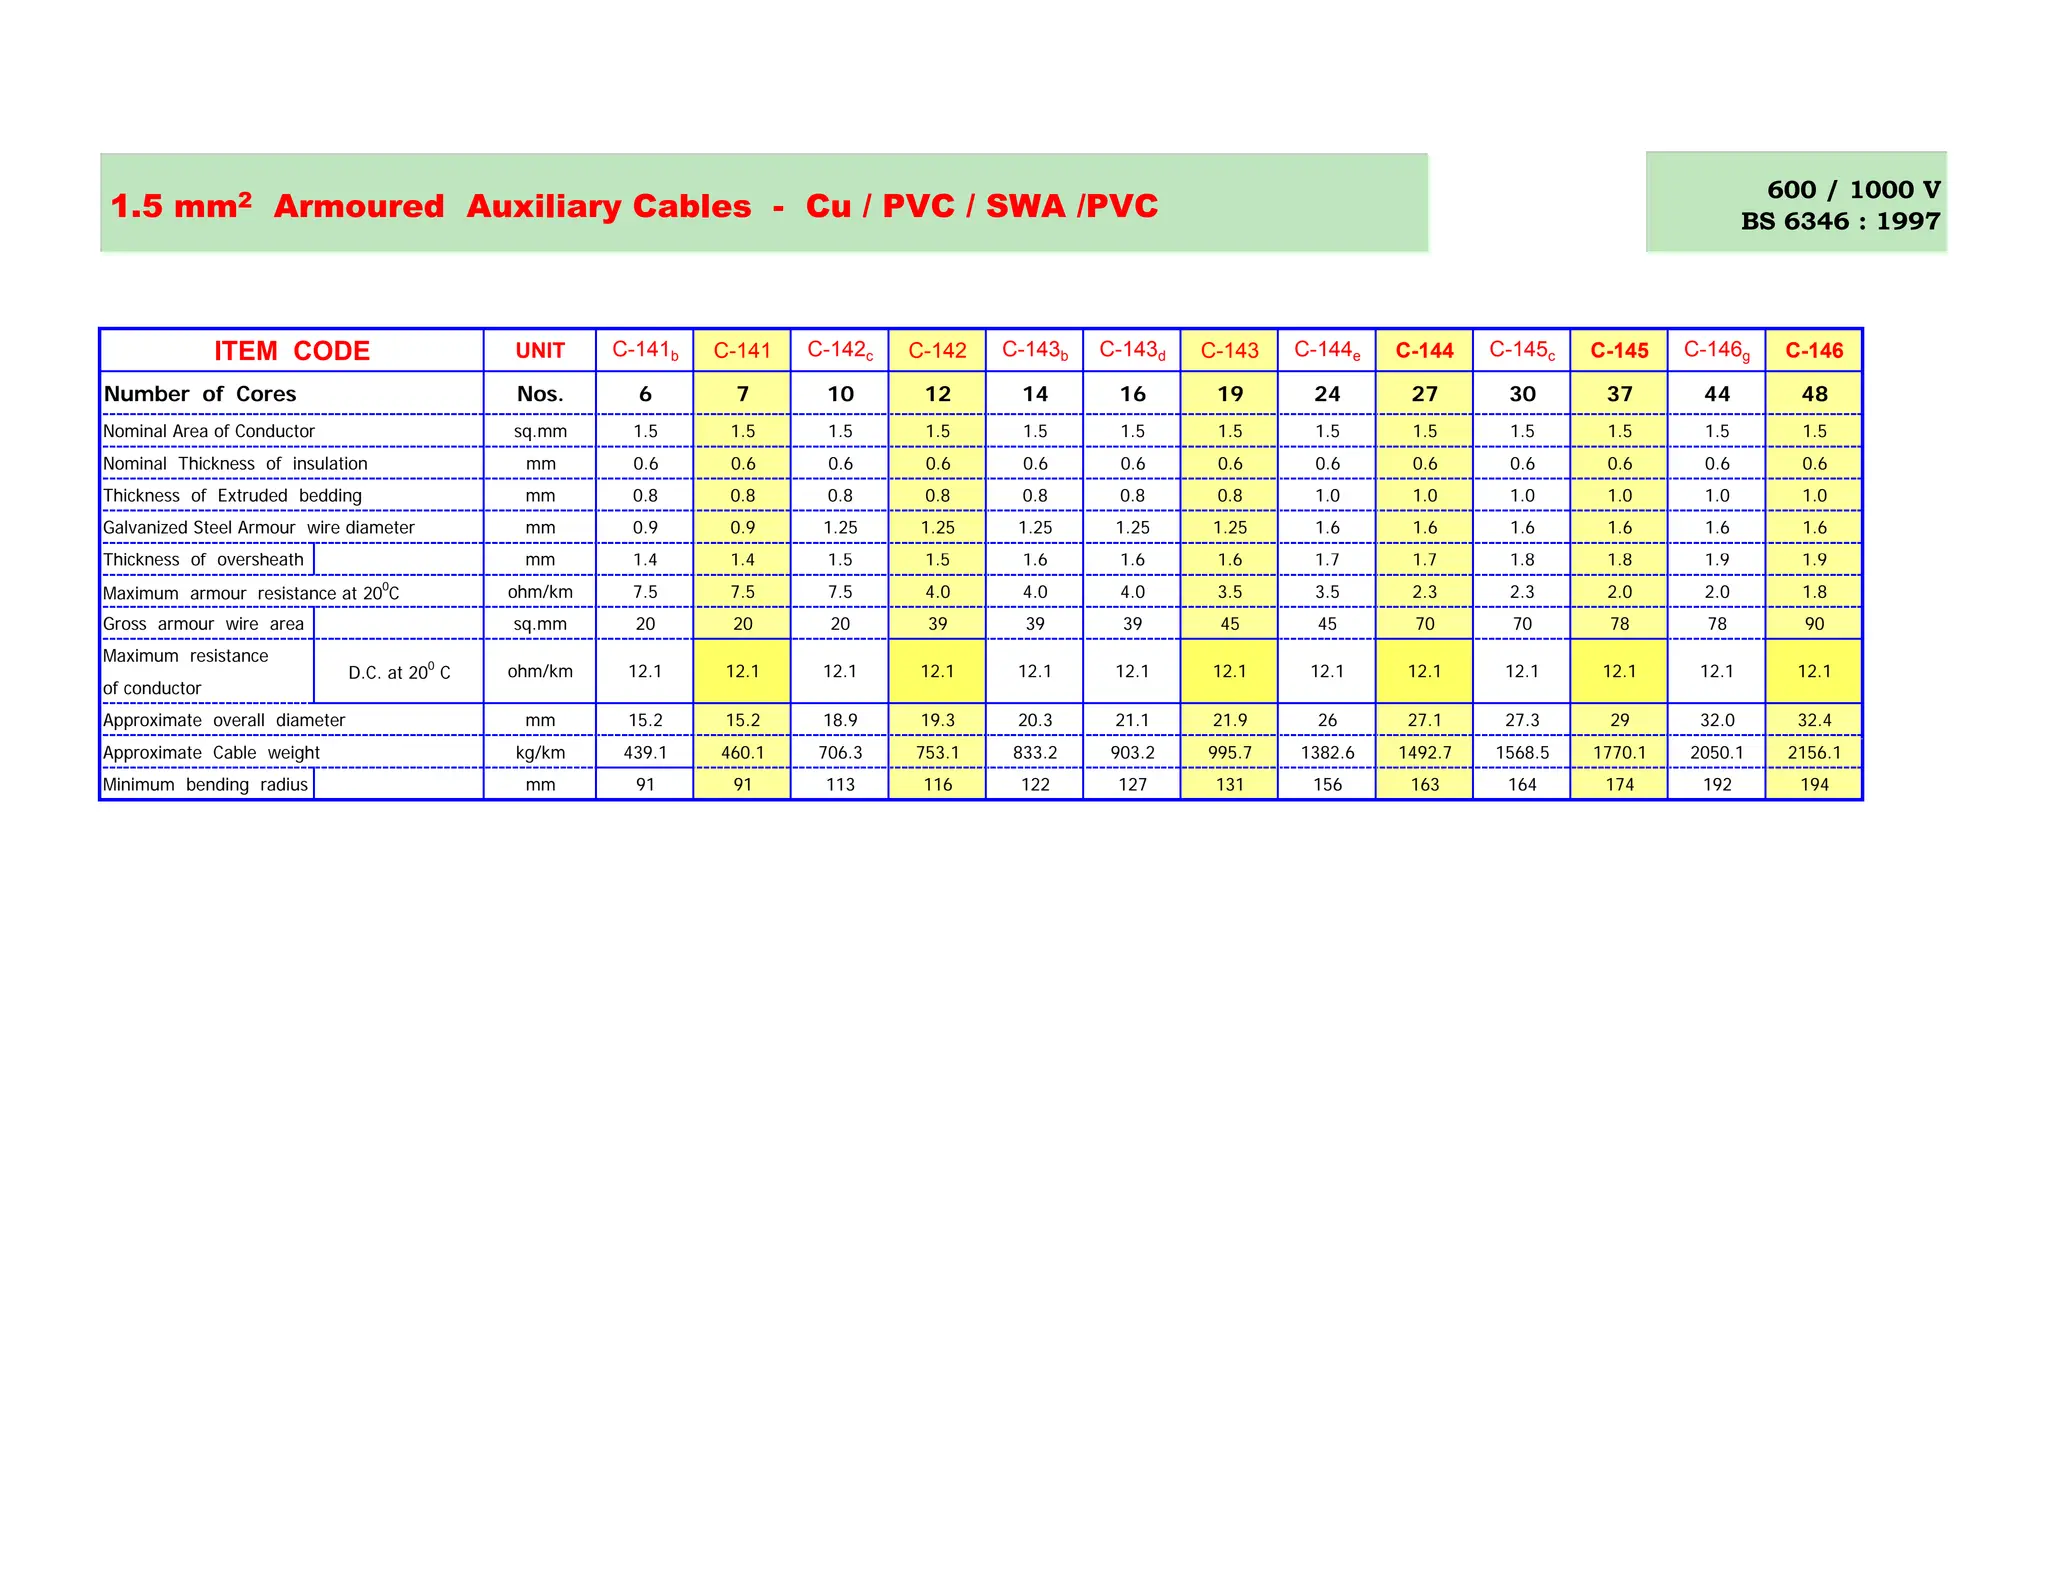Select cable weight value 460.1

742,753
